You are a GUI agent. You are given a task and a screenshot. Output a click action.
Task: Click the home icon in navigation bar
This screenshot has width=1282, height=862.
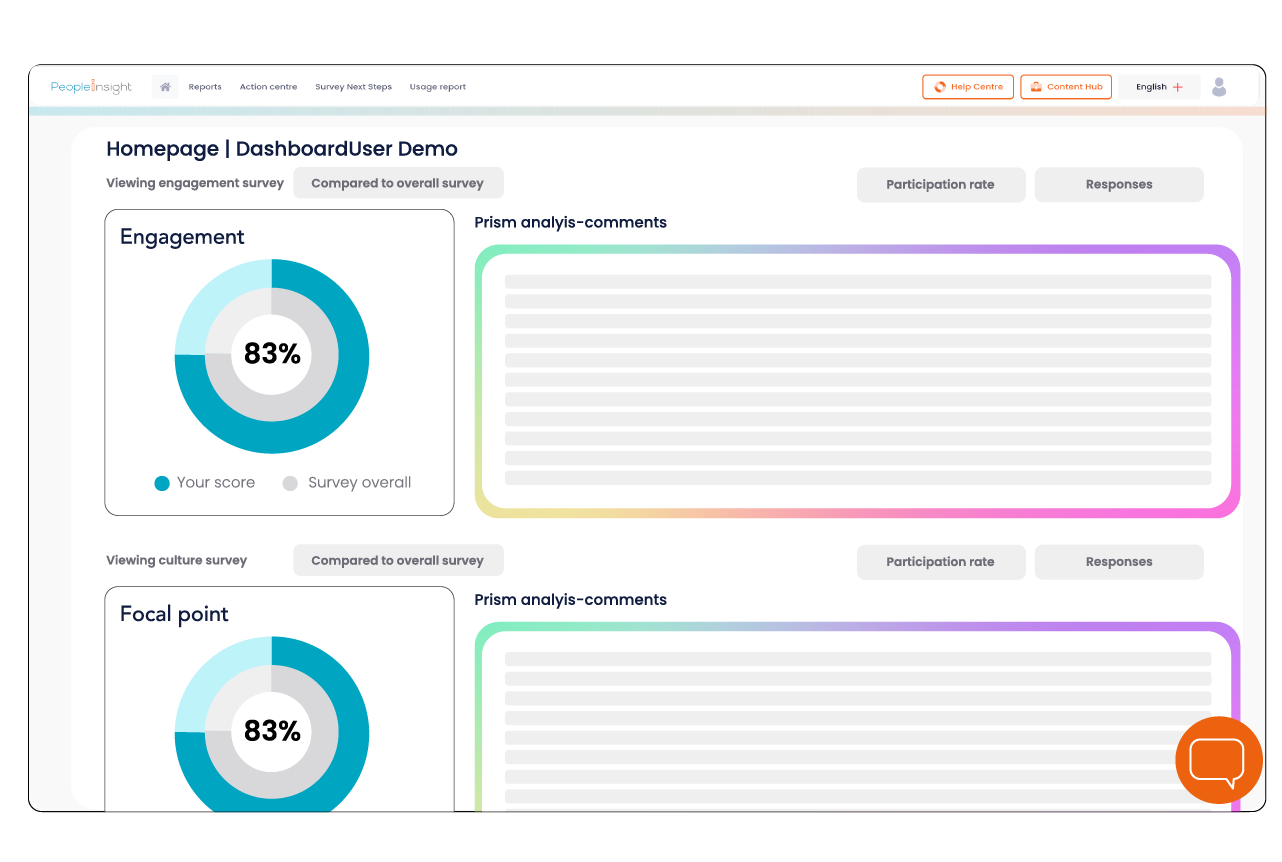[165, 87]
